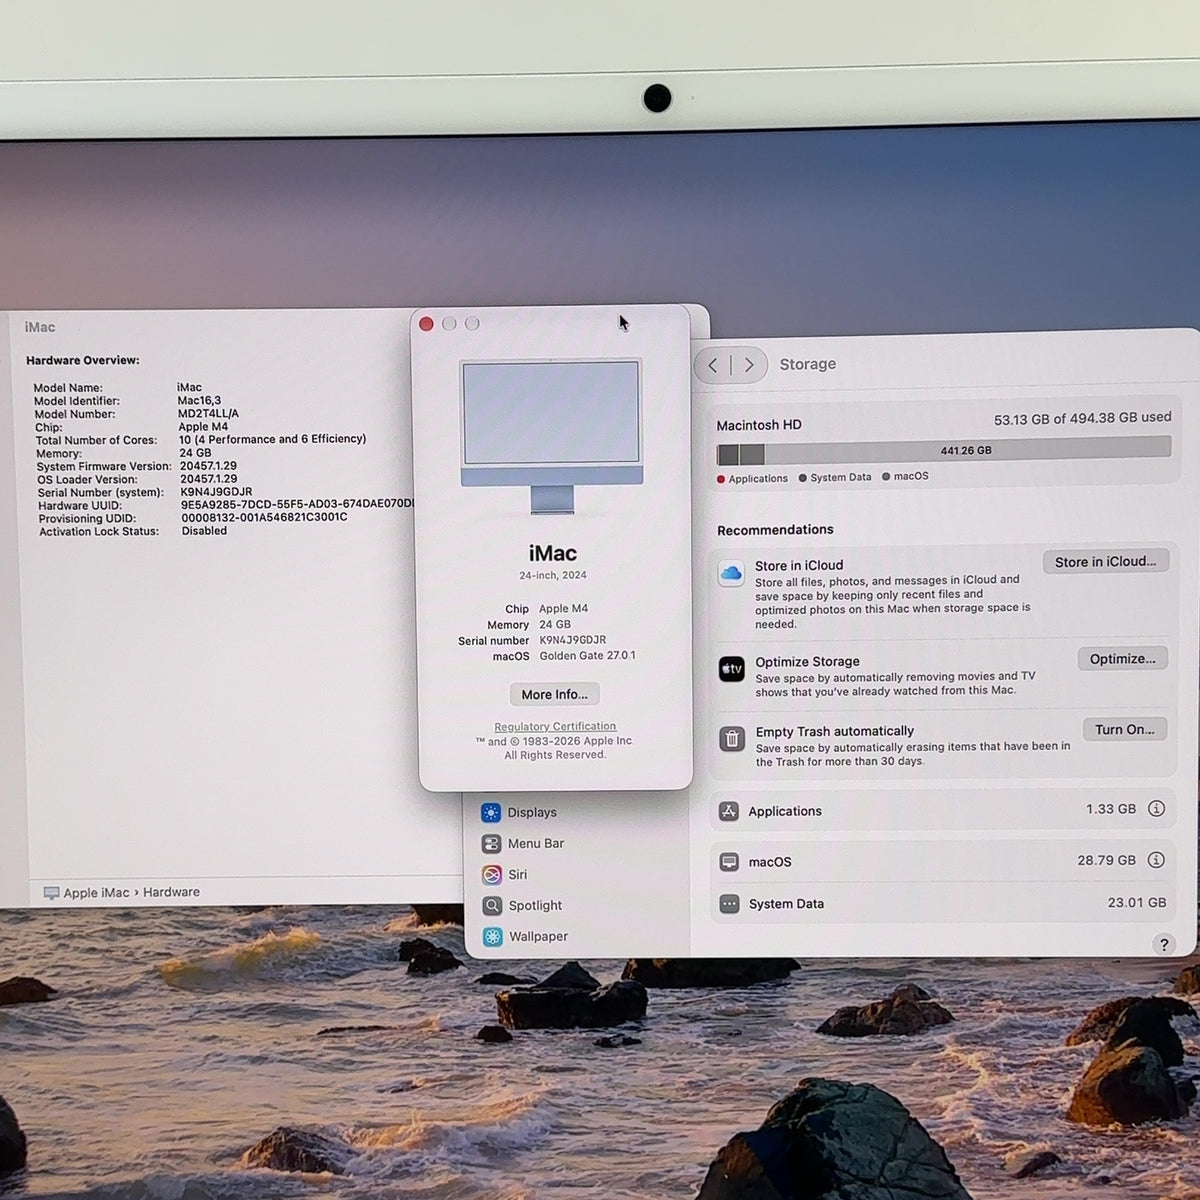This screenshot has width=1200, height=1200.
Task: Click the Apple iMac computer icon in path bar
Action: [x=51, y=893]
